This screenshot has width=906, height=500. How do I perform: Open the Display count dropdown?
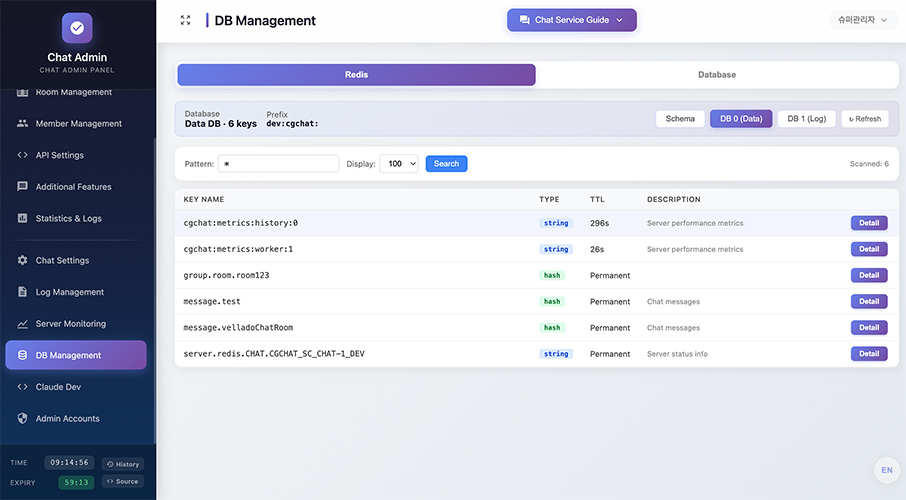point(399,164)
